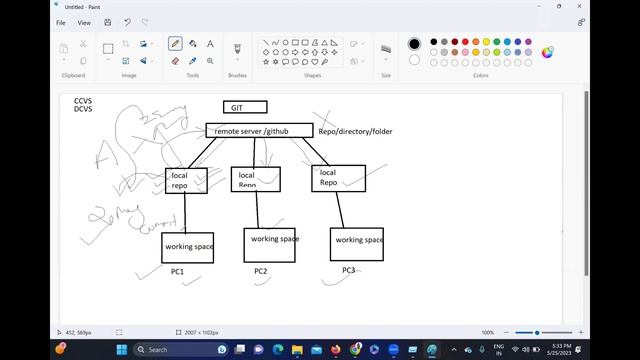Click the Paste clipboard icon

(64, 49)
